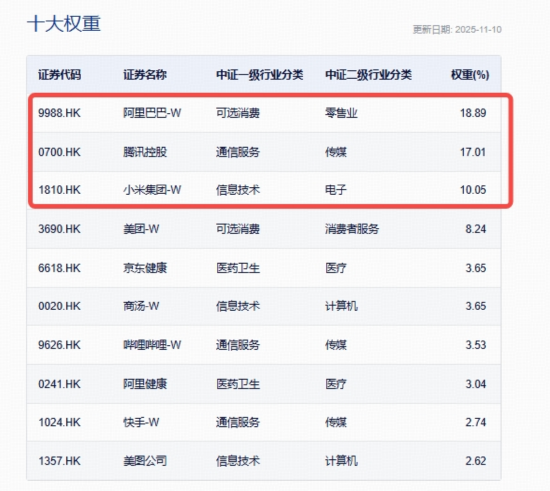Click the 电子 industry cell
Image resolution: width=550 pixels, height=491 pixels.
click(336, 190)
